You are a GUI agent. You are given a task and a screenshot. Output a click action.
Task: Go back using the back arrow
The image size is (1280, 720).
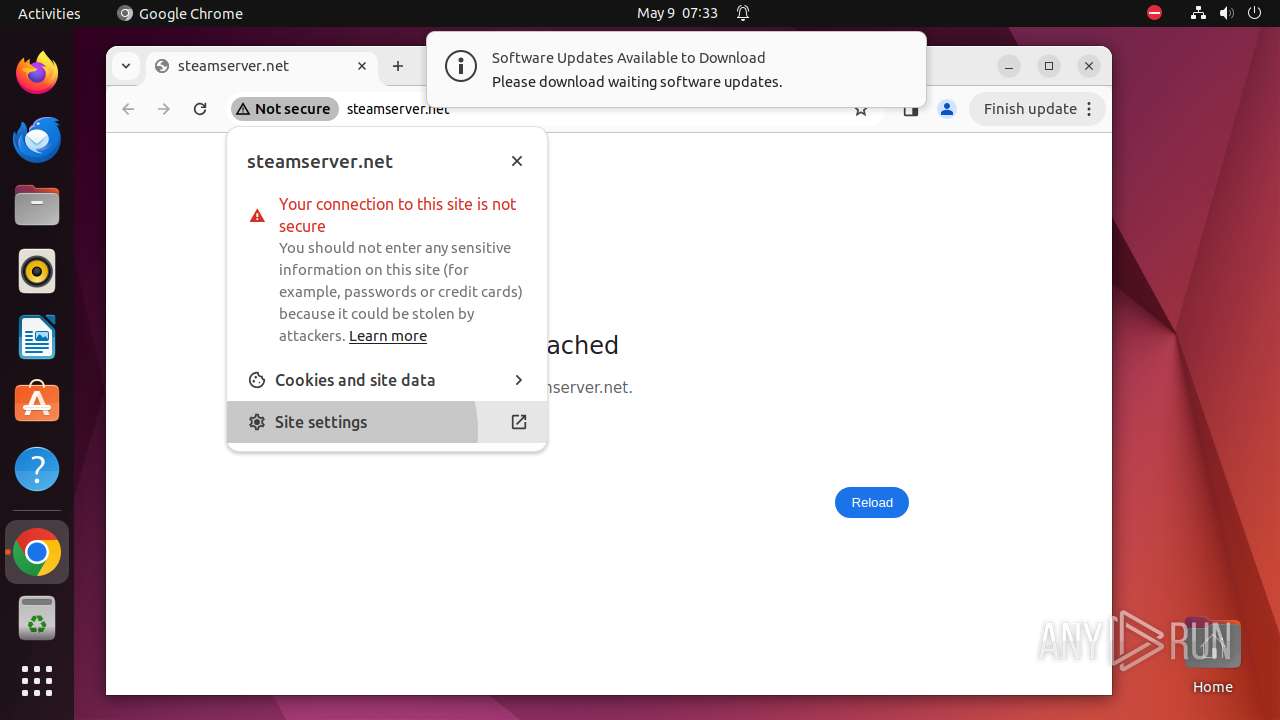[128, 109]
